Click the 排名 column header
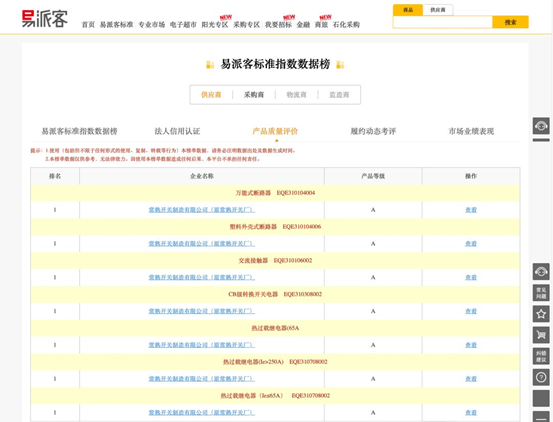 (55, 176)
